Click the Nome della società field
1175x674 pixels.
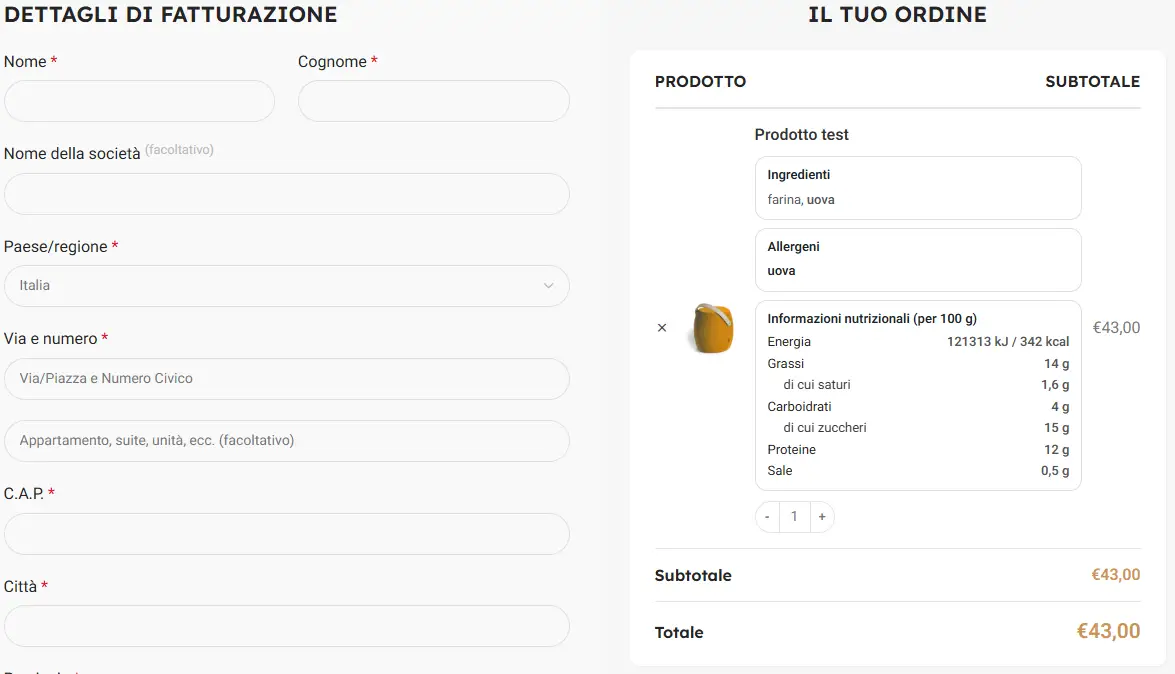[286, 193]
